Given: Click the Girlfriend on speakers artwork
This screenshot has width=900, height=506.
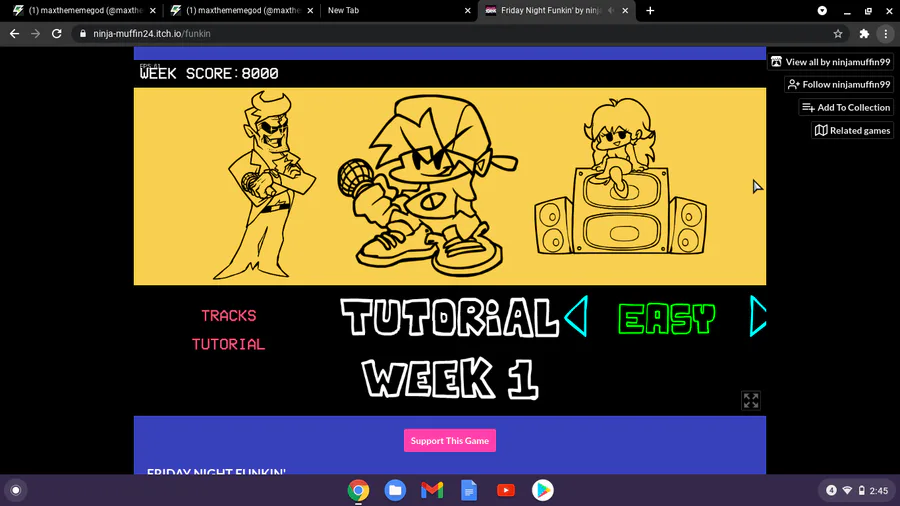Looking at the screenshot, I should (x=620, y=176).
